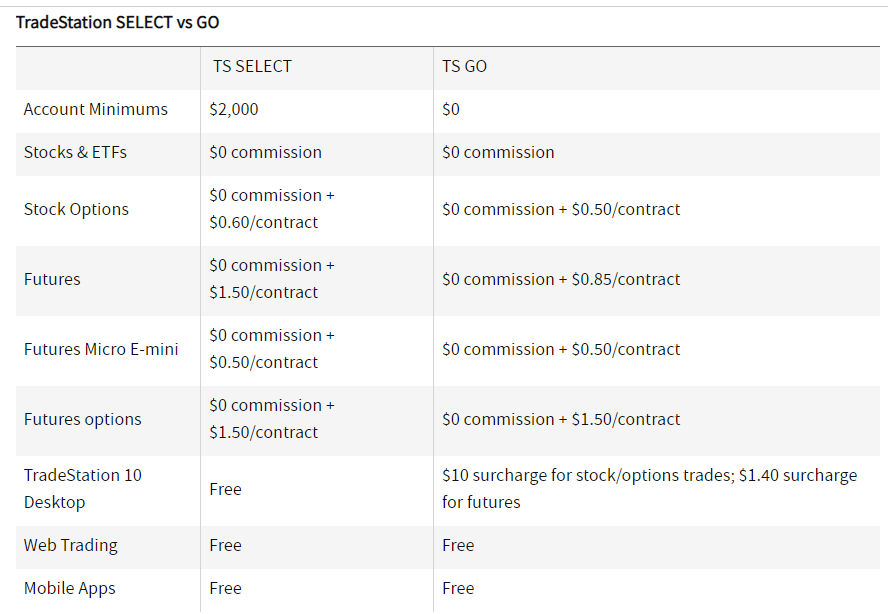Viewport: 888px width, 614px height.
Task: Click the Futures Micro E-mini row label
Action: click(101, 349)
